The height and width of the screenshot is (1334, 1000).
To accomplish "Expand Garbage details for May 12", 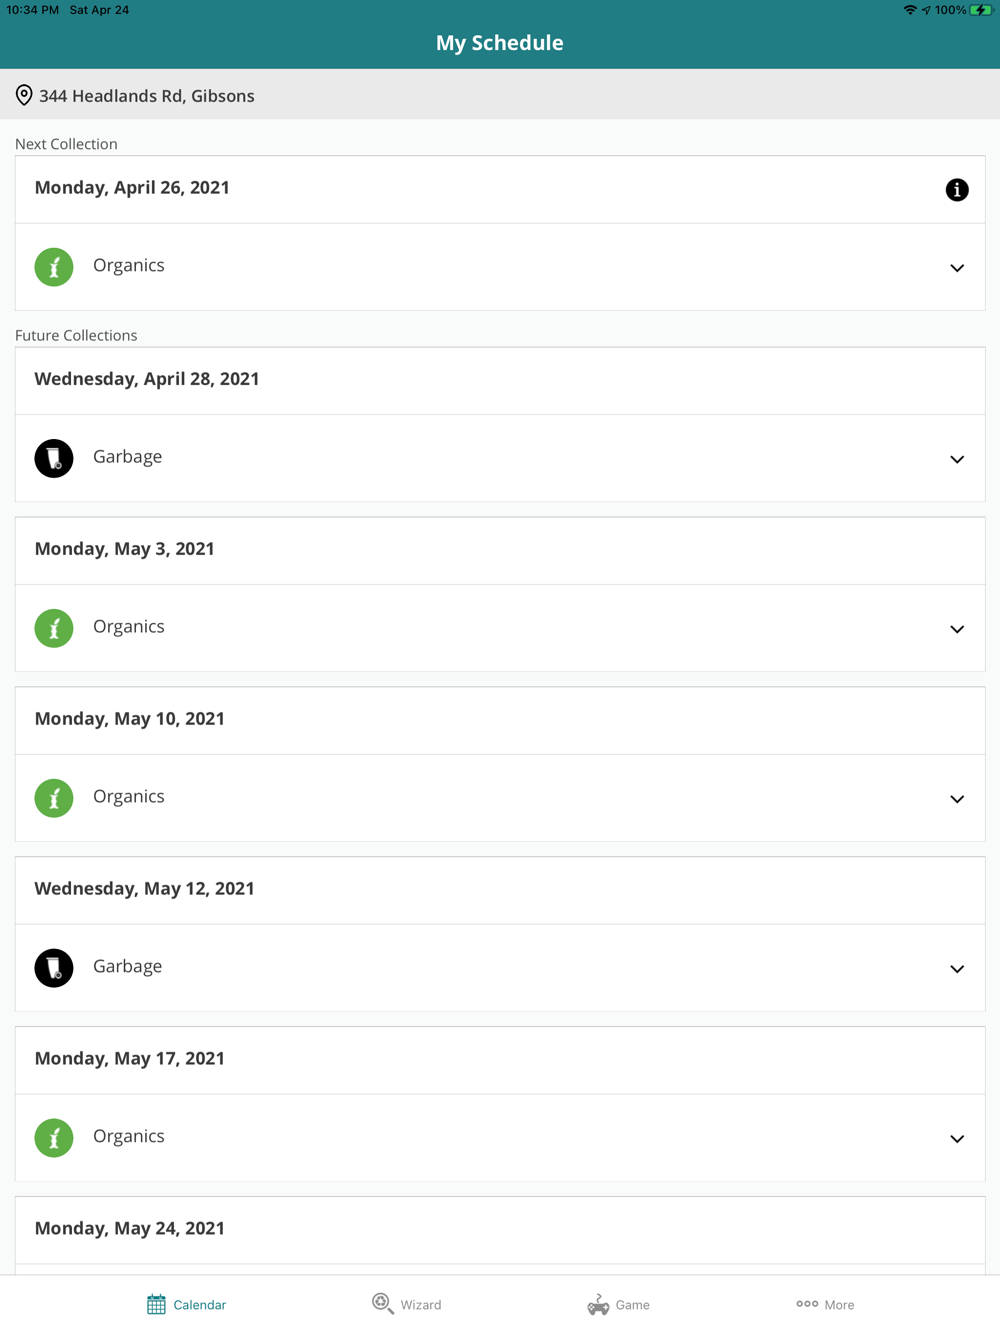I will pos(956,969).
